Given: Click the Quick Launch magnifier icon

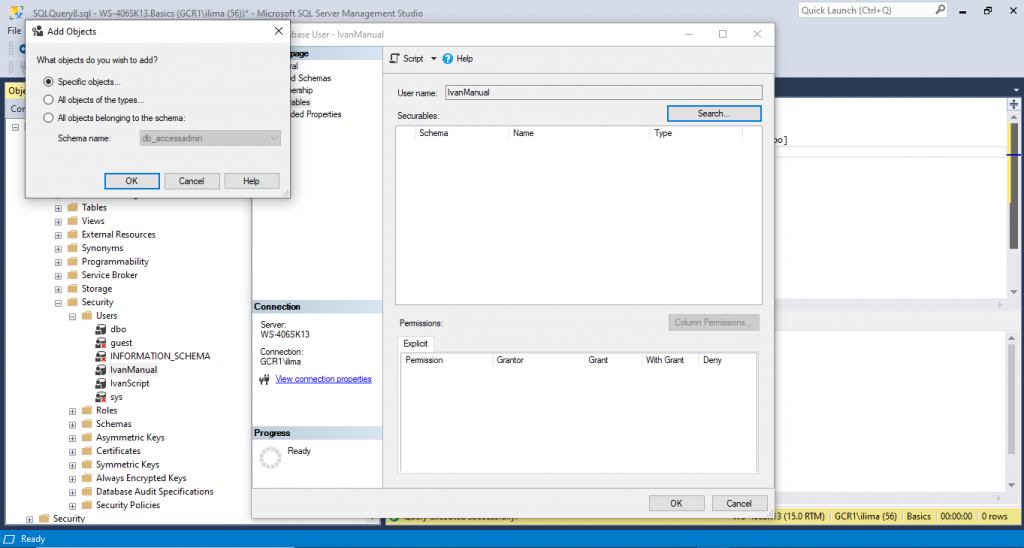Looking at the screenshot, I should [940, 10].
